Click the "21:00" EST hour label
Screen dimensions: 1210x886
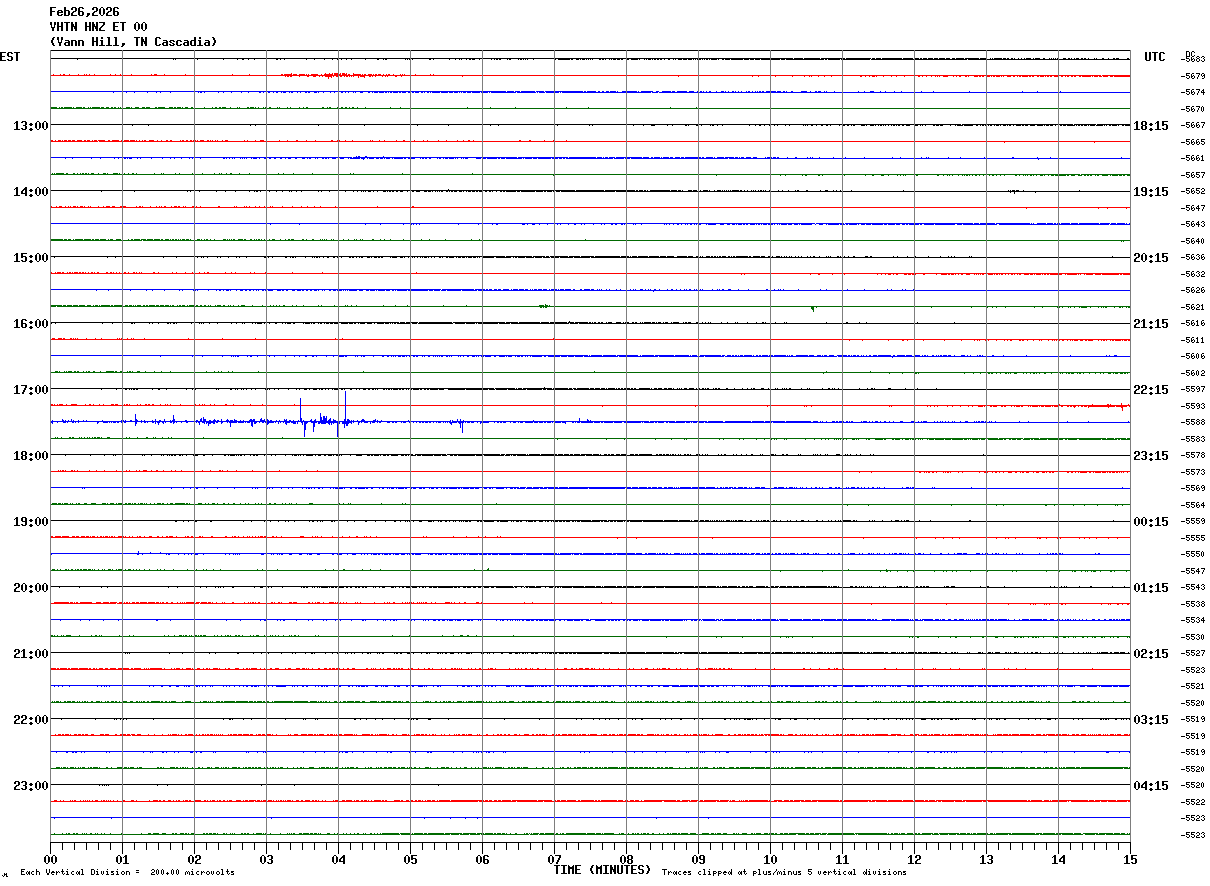point(30,654)
